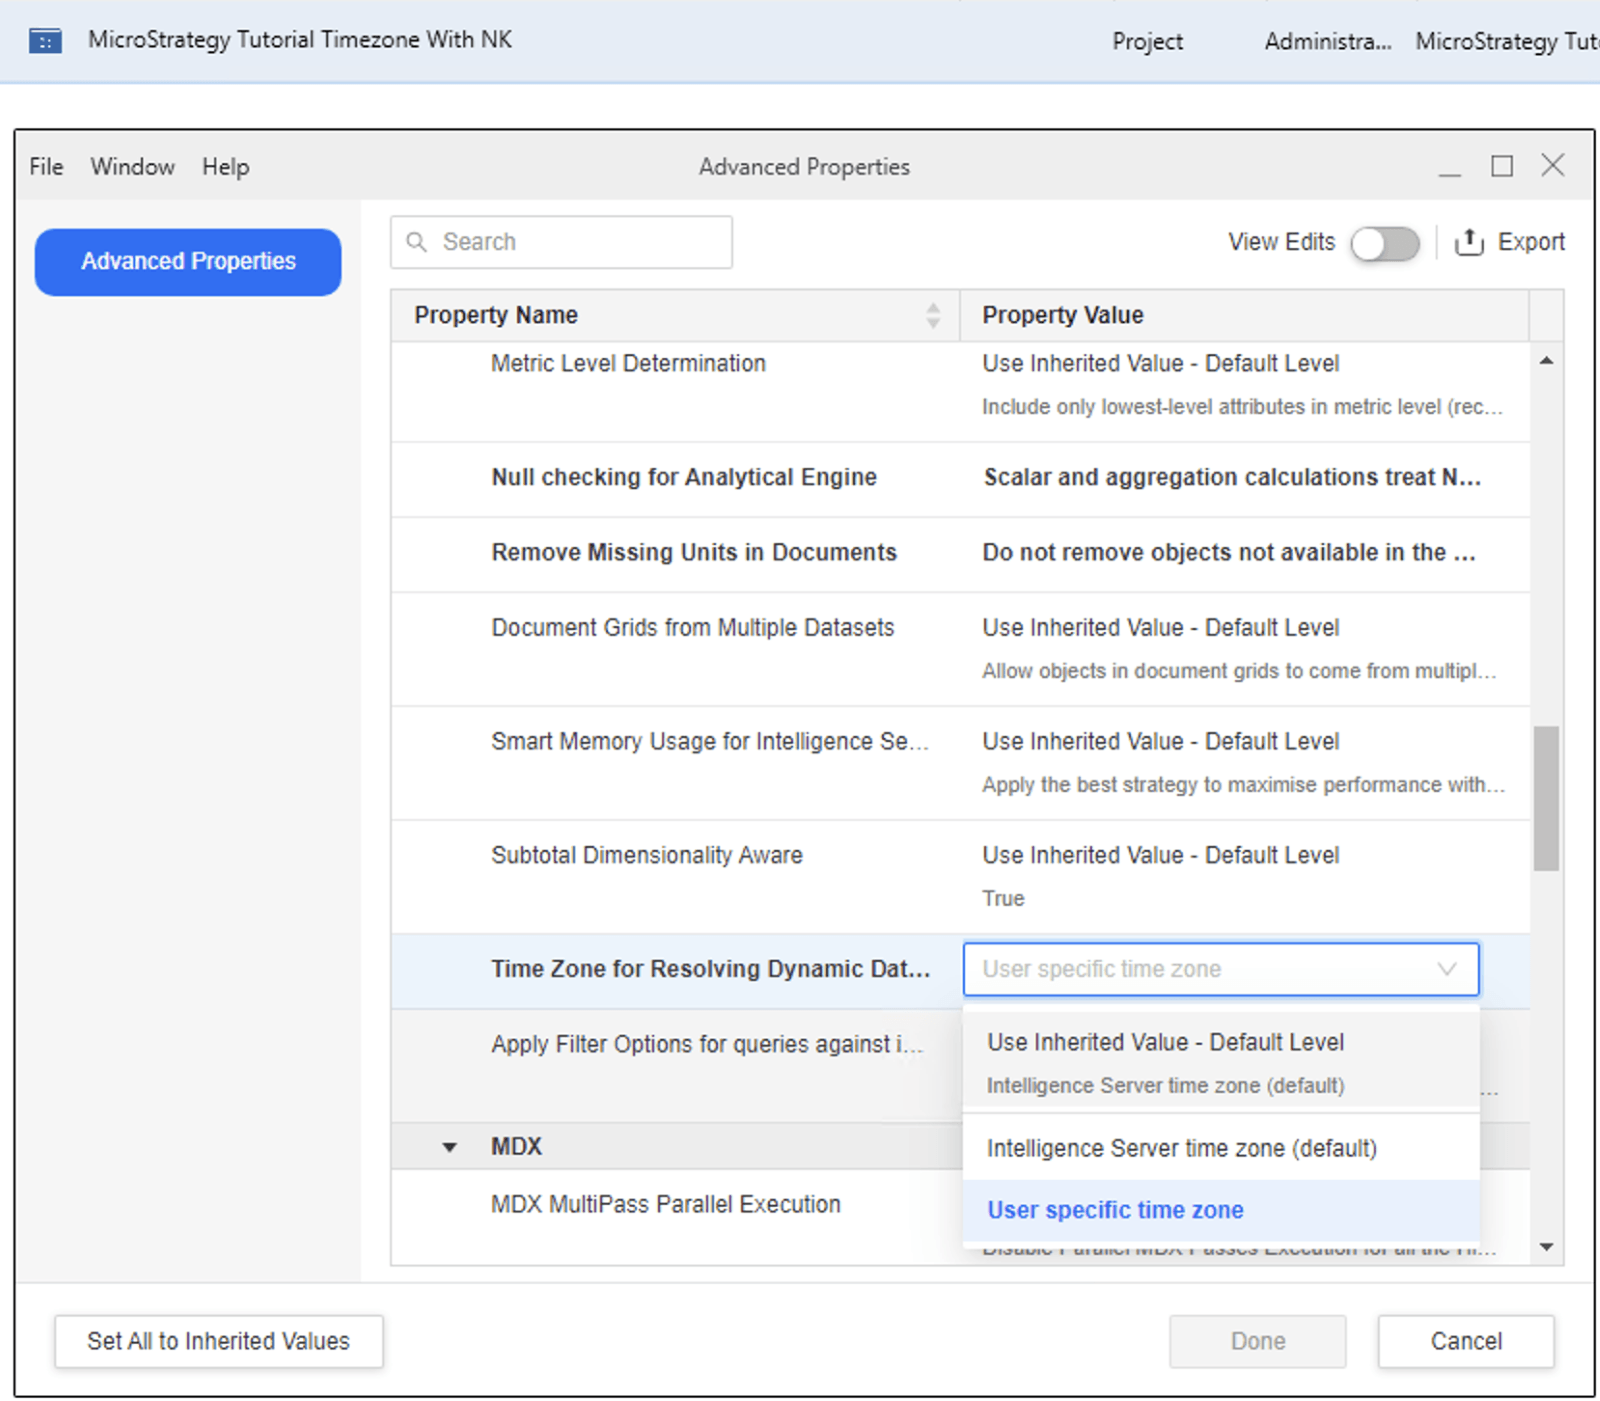
Task: Click the project icon beside MicroStrategy Tutorial Timezone
Action: tap(45, 41)
